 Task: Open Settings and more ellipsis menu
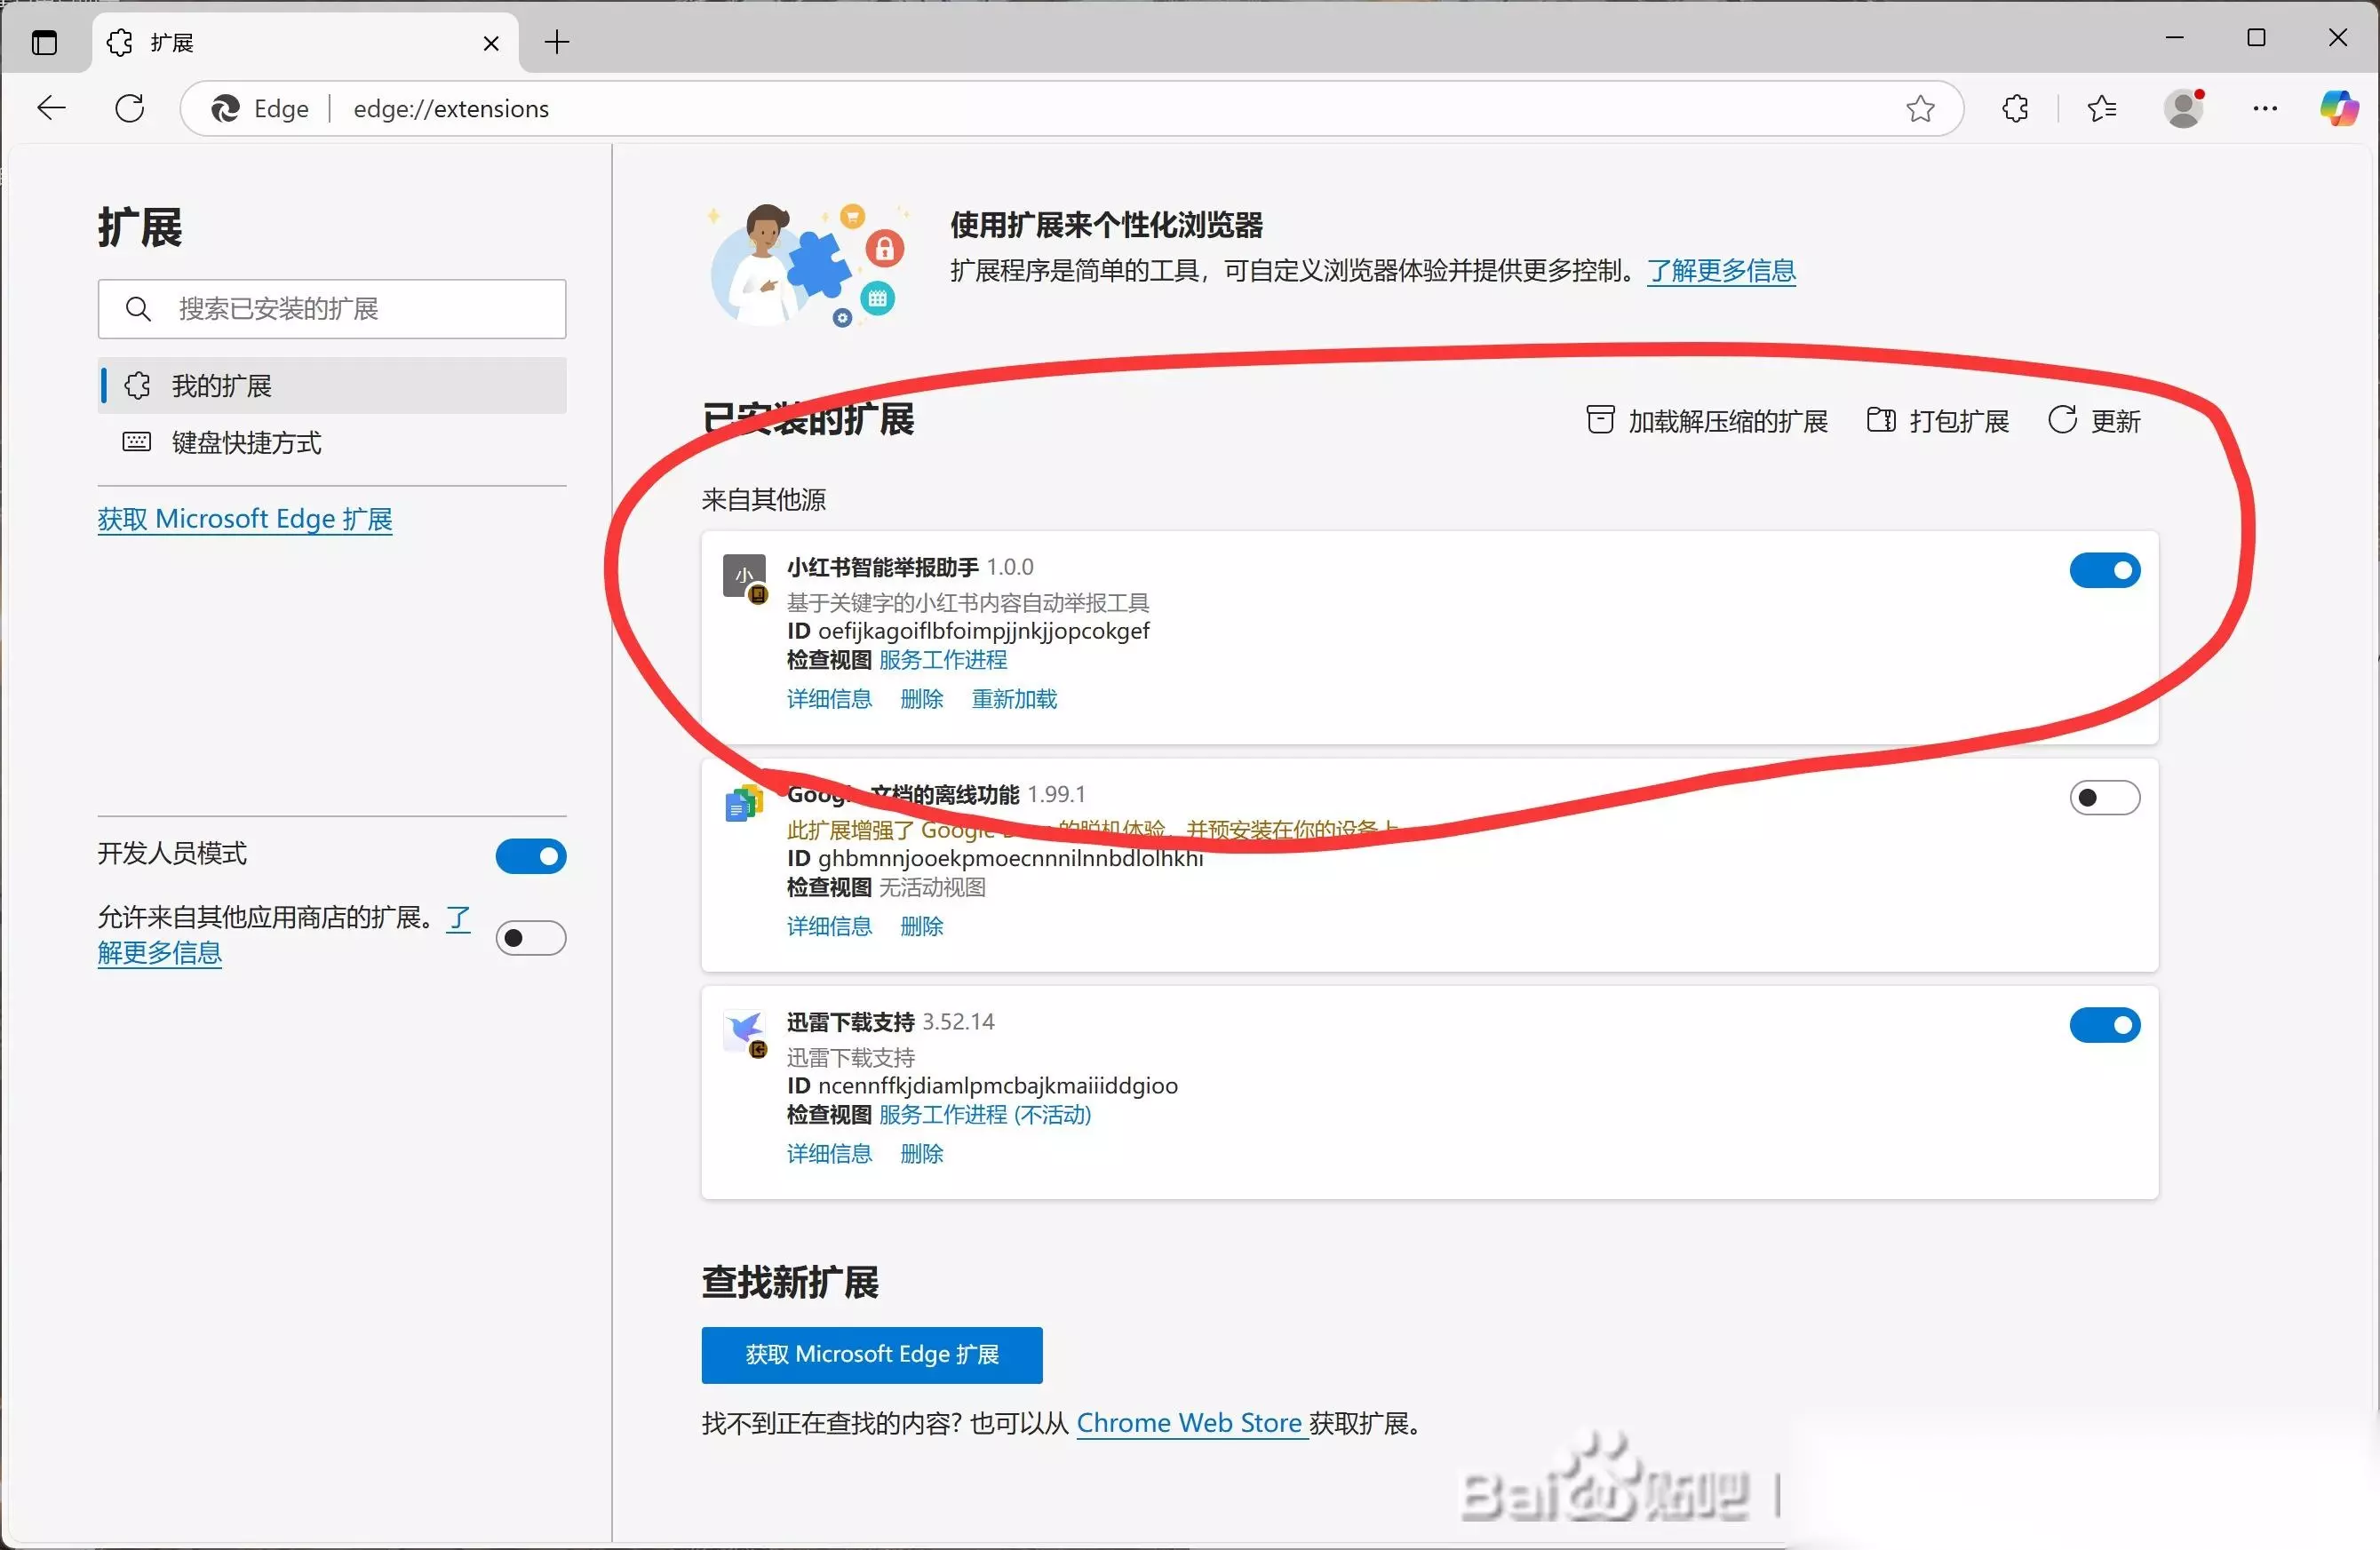tap(2265, 108)
